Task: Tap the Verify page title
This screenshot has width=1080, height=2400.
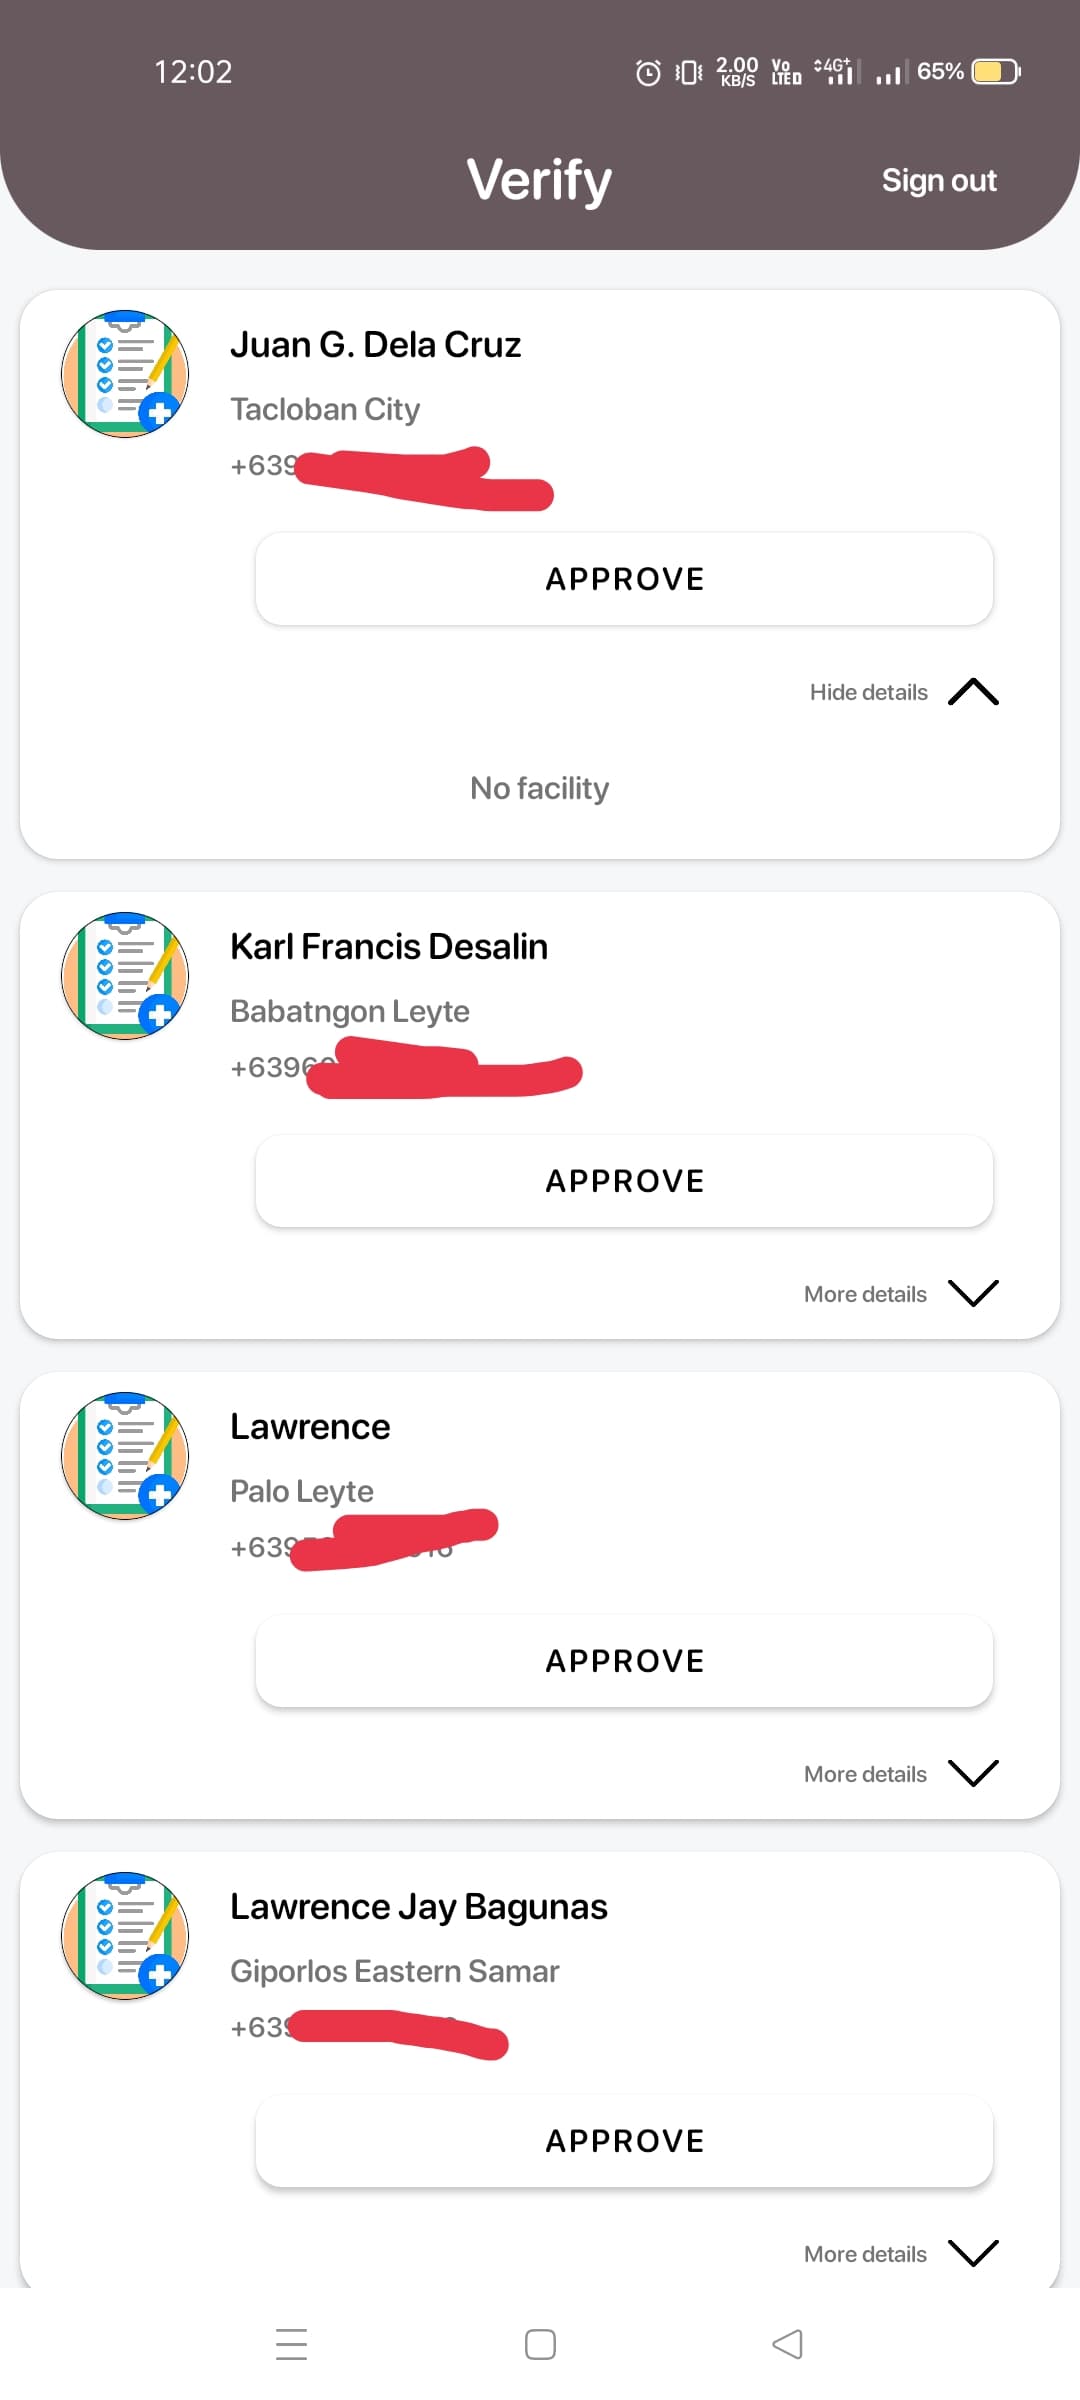Action: (539, 180)
